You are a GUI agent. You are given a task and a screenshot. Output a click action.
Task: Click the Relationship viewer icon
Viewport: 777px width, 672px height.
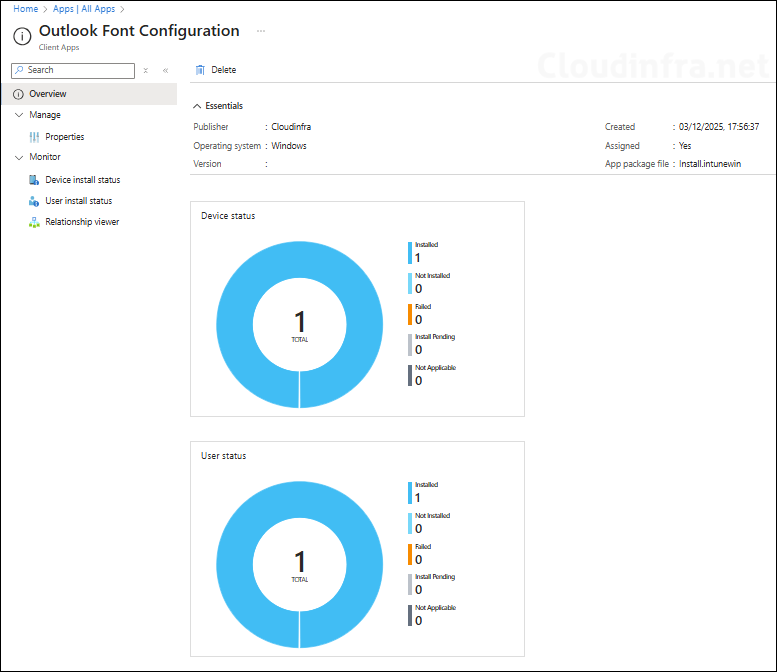[x=34, y=222]
